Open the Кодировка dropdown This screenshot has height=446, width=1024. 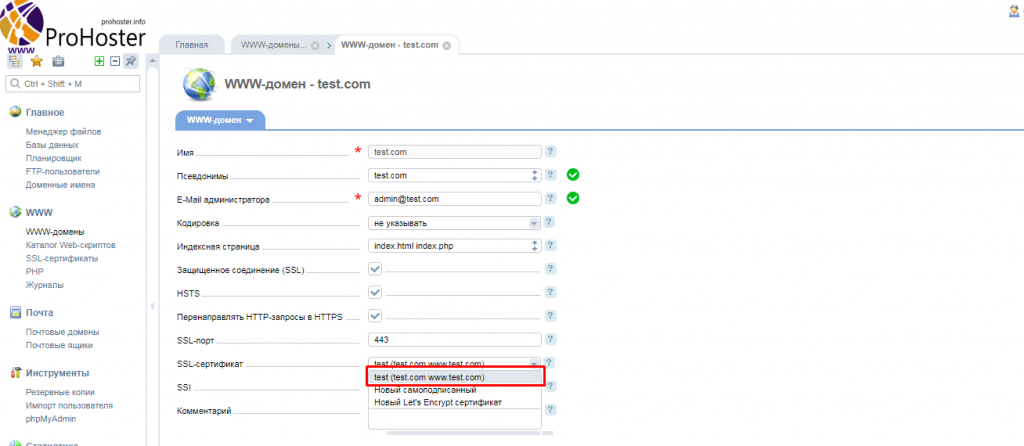[454, 222]
